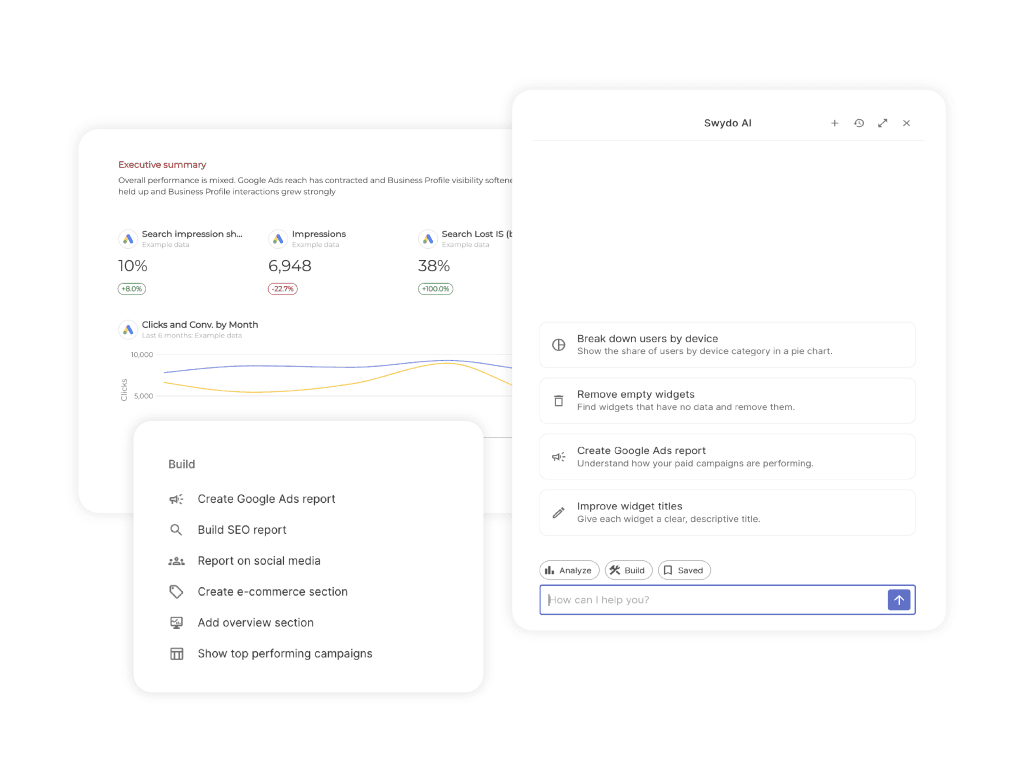The height and width of the screenshot is (781, 1024).
Task: Click the pie chart icon beside Break down users
Action: point(558,345)
